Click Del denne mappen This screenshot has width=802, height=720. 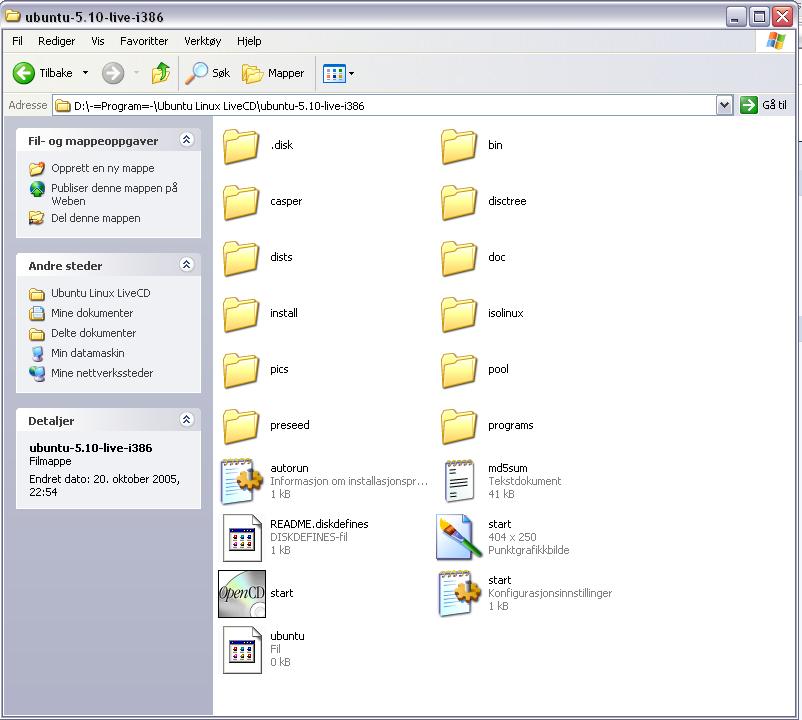click(85, 218)
